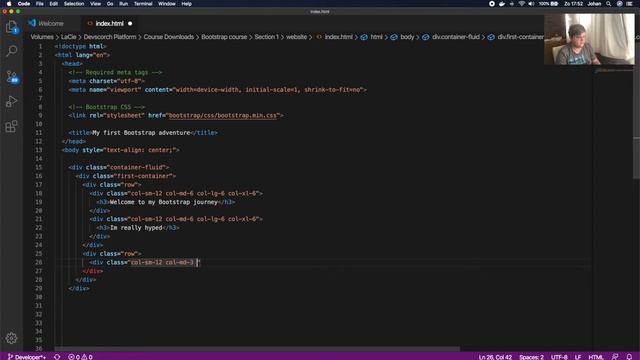Image resolution: width=640 pixels, height=360 pixels.
Task: Change end of line sequence LF
Action: click(x=578, y=357)
